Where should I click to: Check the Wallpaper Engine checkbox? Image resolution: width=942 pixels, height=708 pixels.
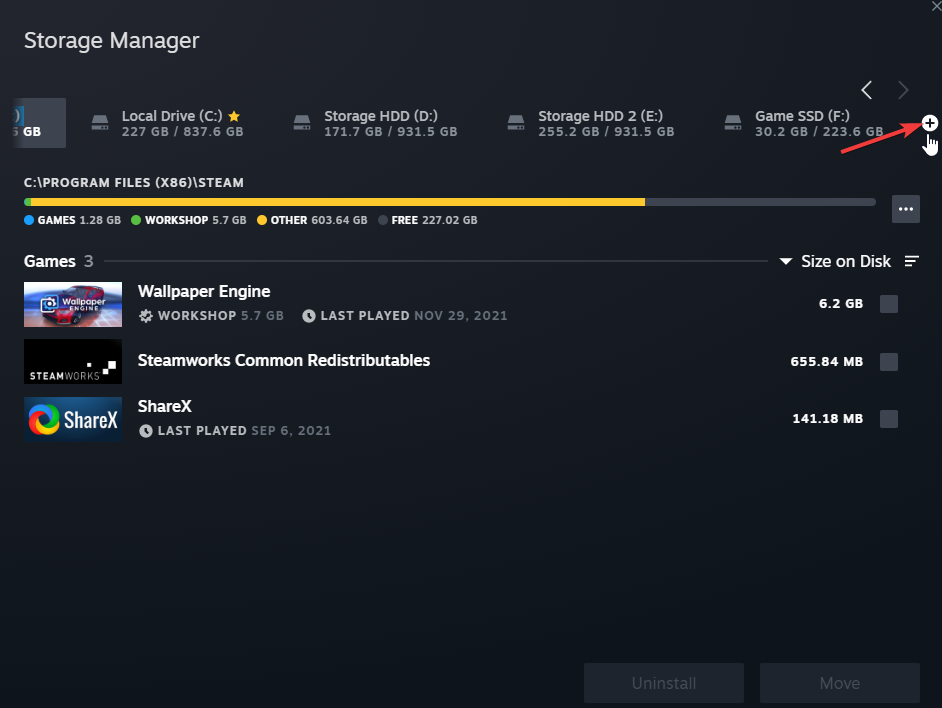pyautogui.click(x=889, y=304)
